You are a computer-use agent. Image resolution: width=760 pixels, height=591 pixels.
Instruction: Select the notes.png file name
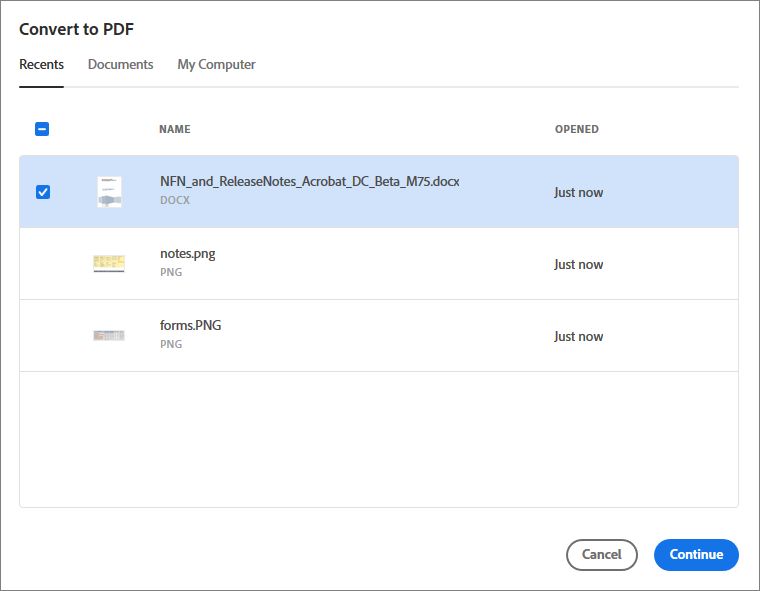point(188,254)
